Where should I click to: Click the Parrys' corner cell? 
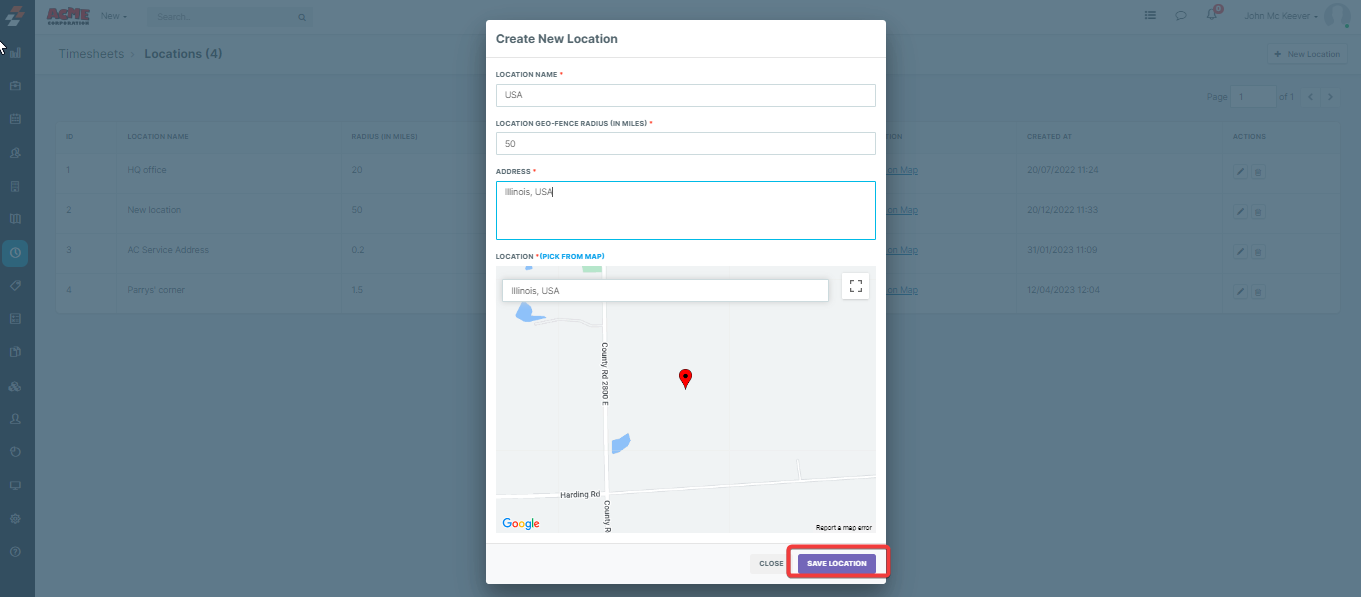[156, 290]
